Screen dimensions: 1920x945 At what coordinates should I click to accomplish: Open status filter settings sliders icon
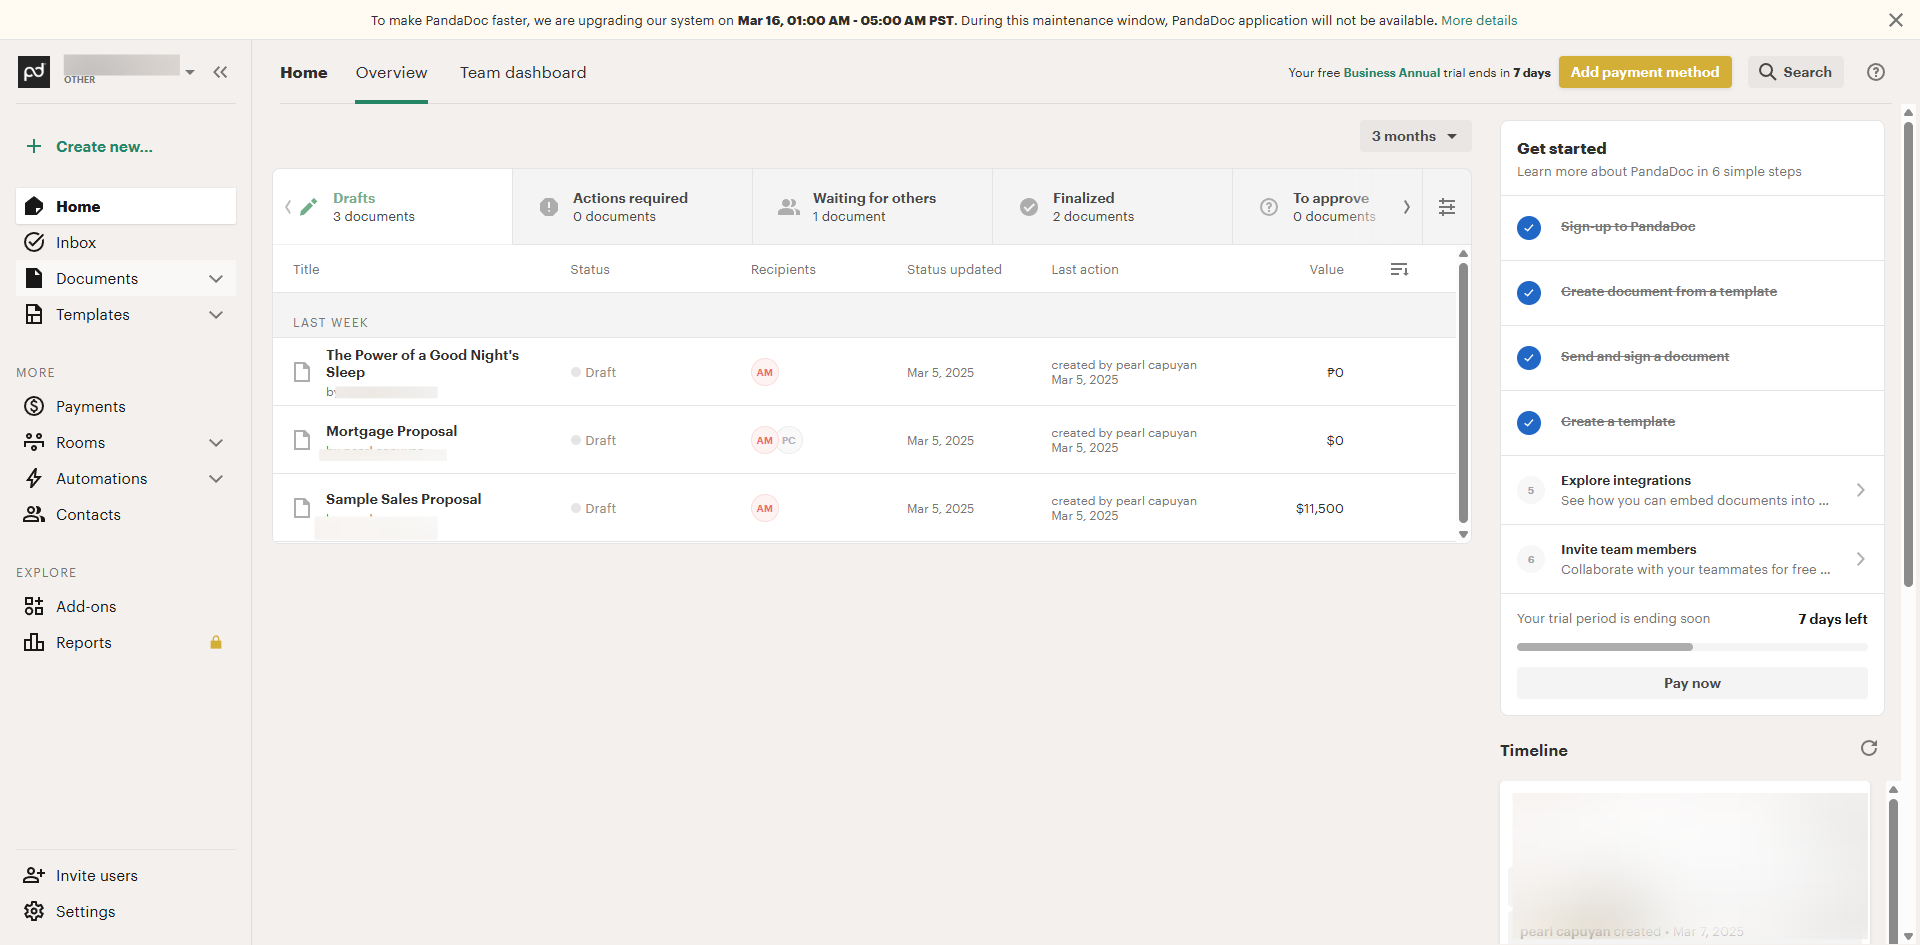(x=1447, y=207)
